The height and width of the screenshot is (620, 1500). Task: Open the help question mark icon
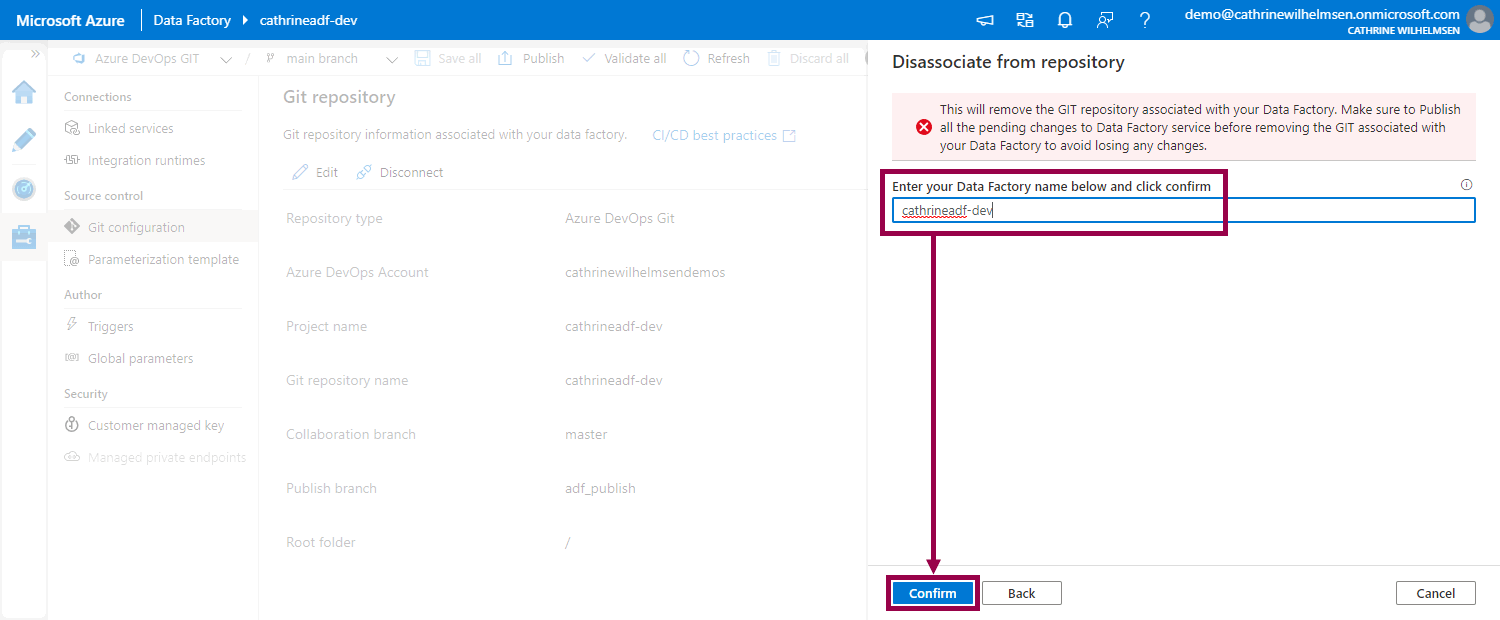[1145, 20]
